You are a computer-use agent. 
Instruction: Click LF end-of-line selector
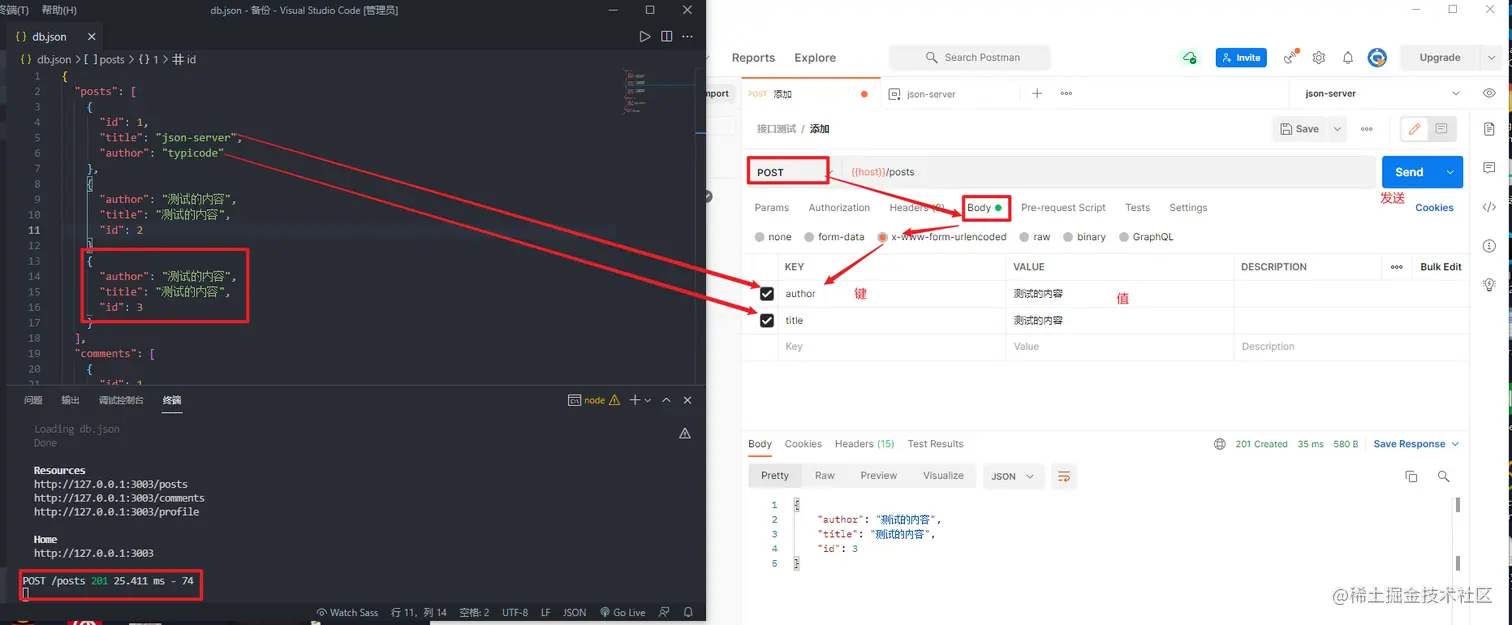[546, 612]
